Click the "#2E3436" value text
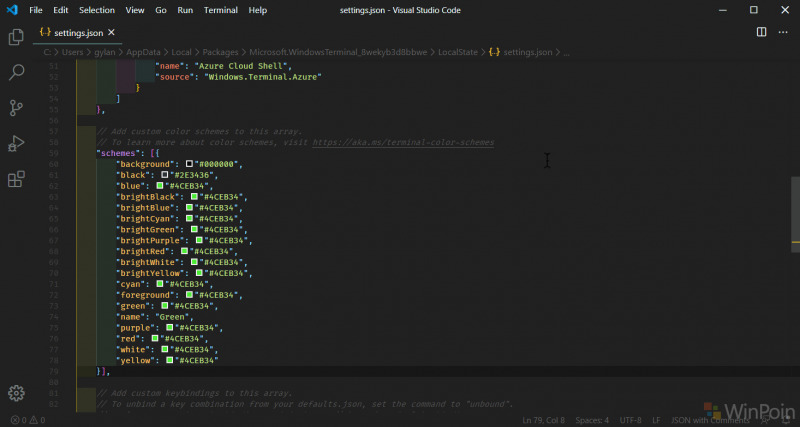The height and width of the screenshot is (427, 800). point(192,175)
